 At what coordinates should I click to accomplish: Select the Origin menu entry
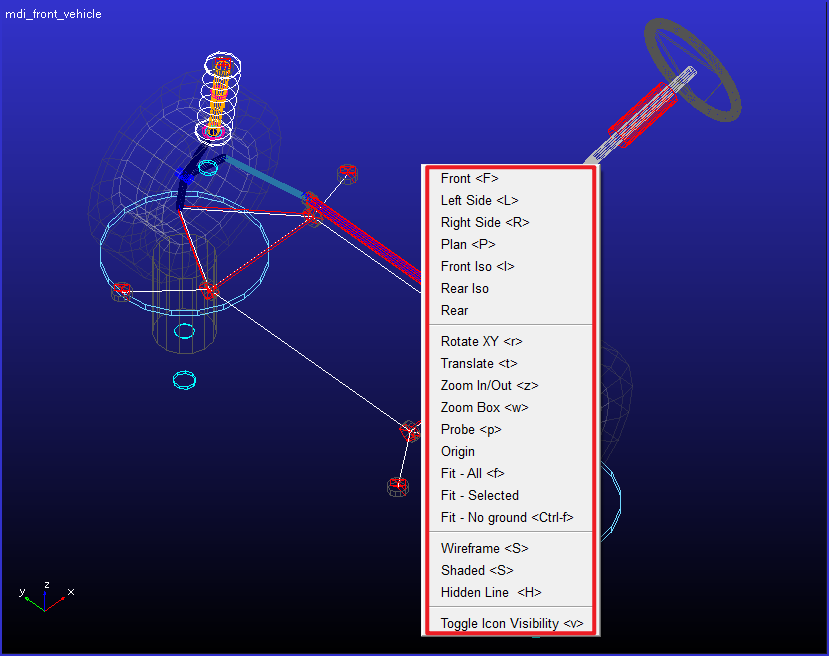[511, 452]
